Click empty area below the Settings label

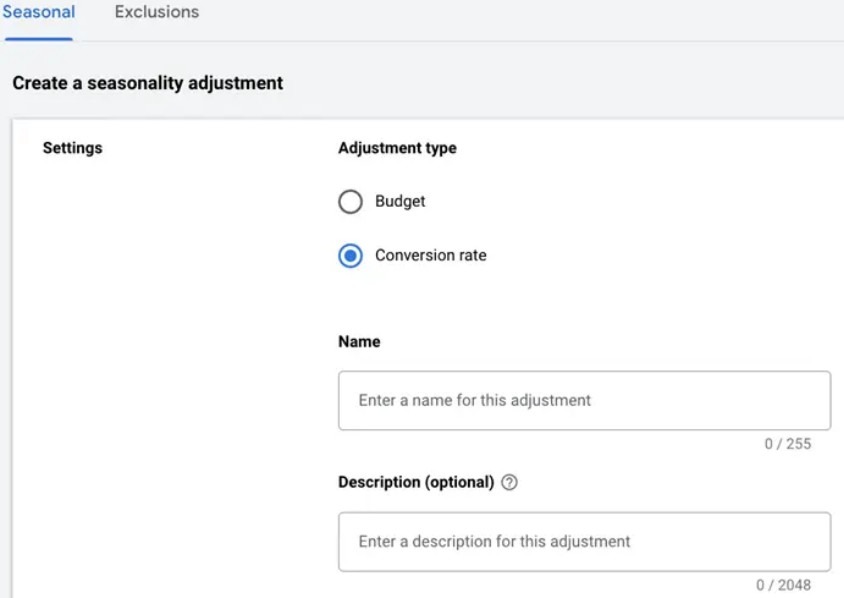tap(150, 350)
